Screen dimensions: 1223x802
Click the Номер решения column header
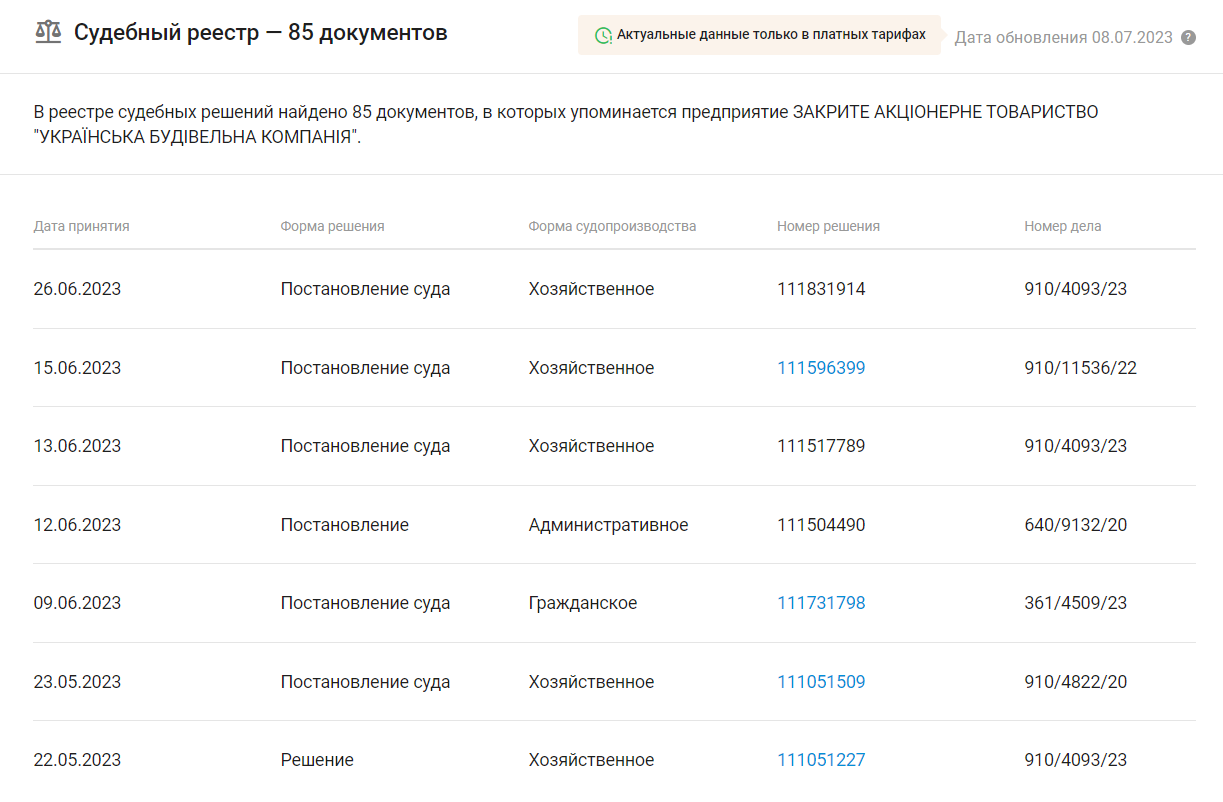pyautogui.click(x=828, y=226)
